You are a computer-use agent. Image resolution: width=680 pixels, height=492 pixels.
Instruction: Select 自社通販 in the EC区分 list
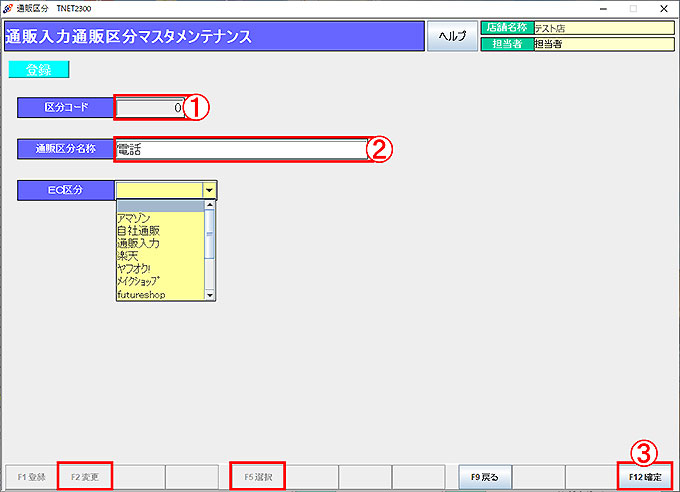click(160, 231)
